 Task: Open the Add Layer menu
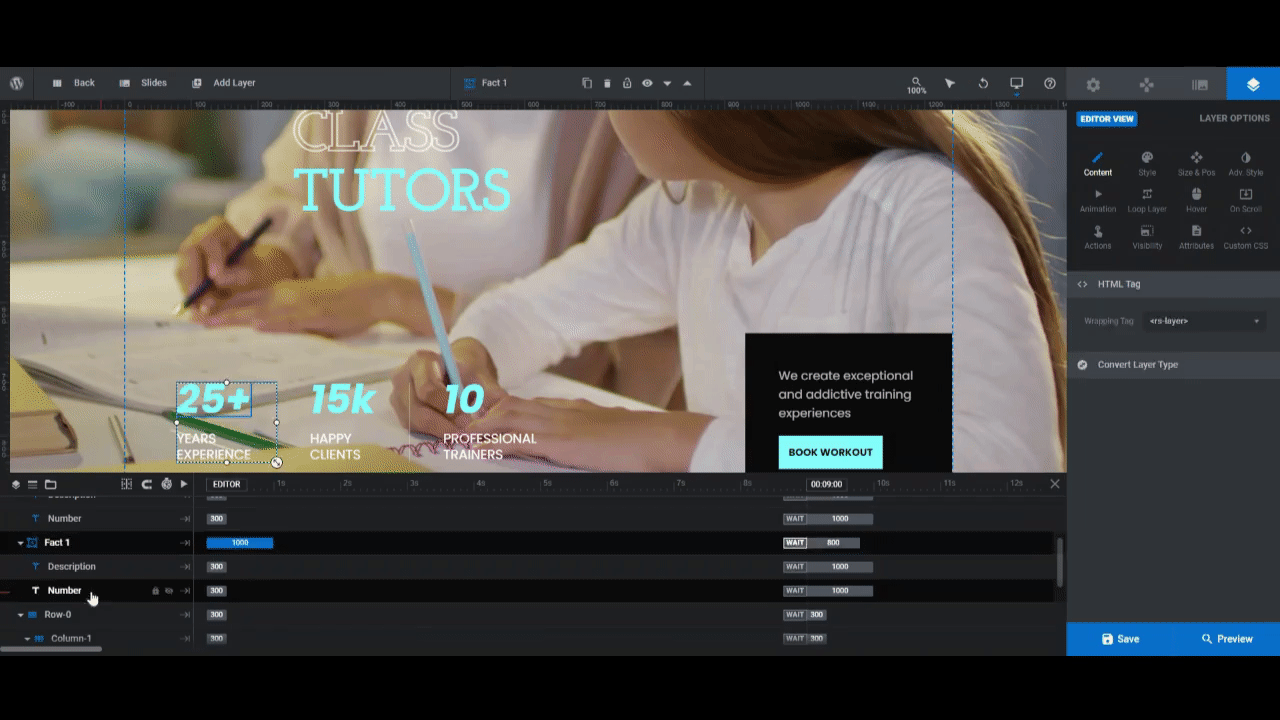pyautogui.click(x=224, y=83)
